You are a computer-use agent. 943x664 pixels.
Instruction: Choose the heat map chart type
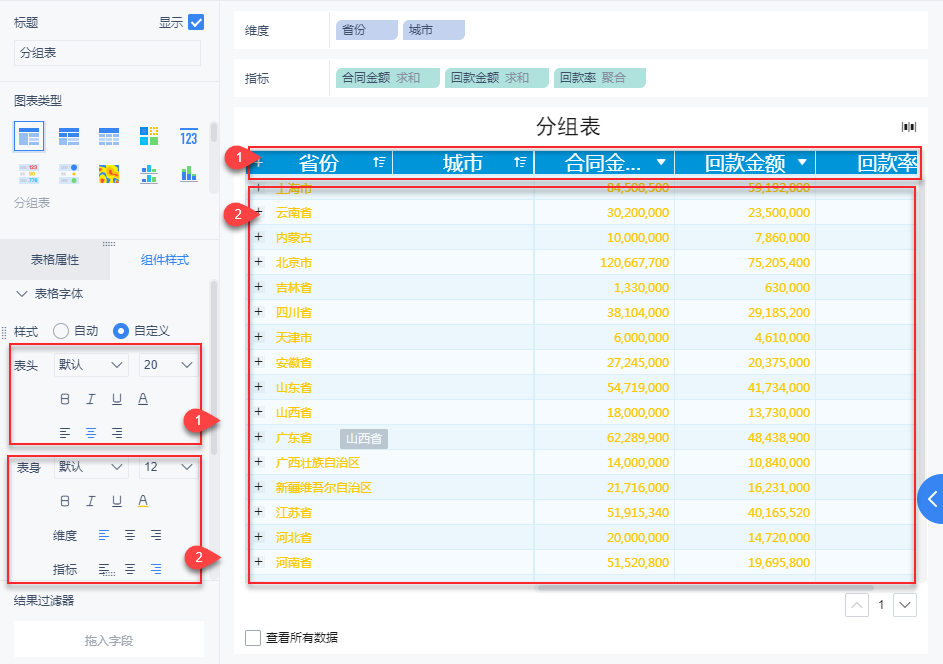click(109, 174)
